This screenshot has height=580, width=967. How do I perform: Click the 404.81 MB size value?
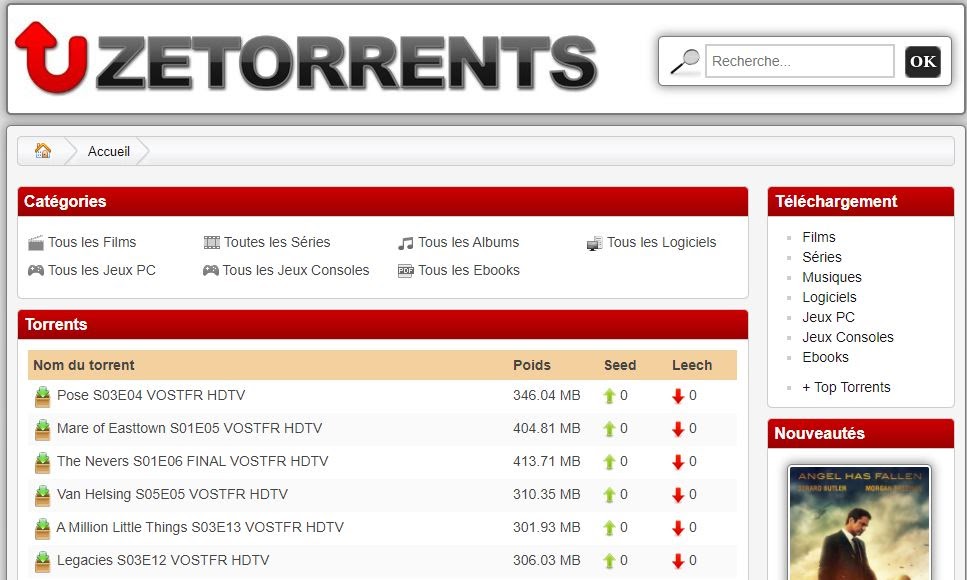pos(546,428)
